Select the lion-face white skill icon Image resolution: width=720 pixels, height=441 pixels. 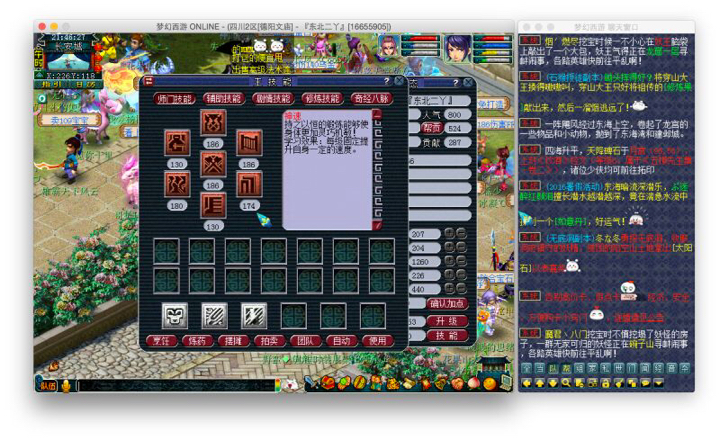click(x=175, y=316)
